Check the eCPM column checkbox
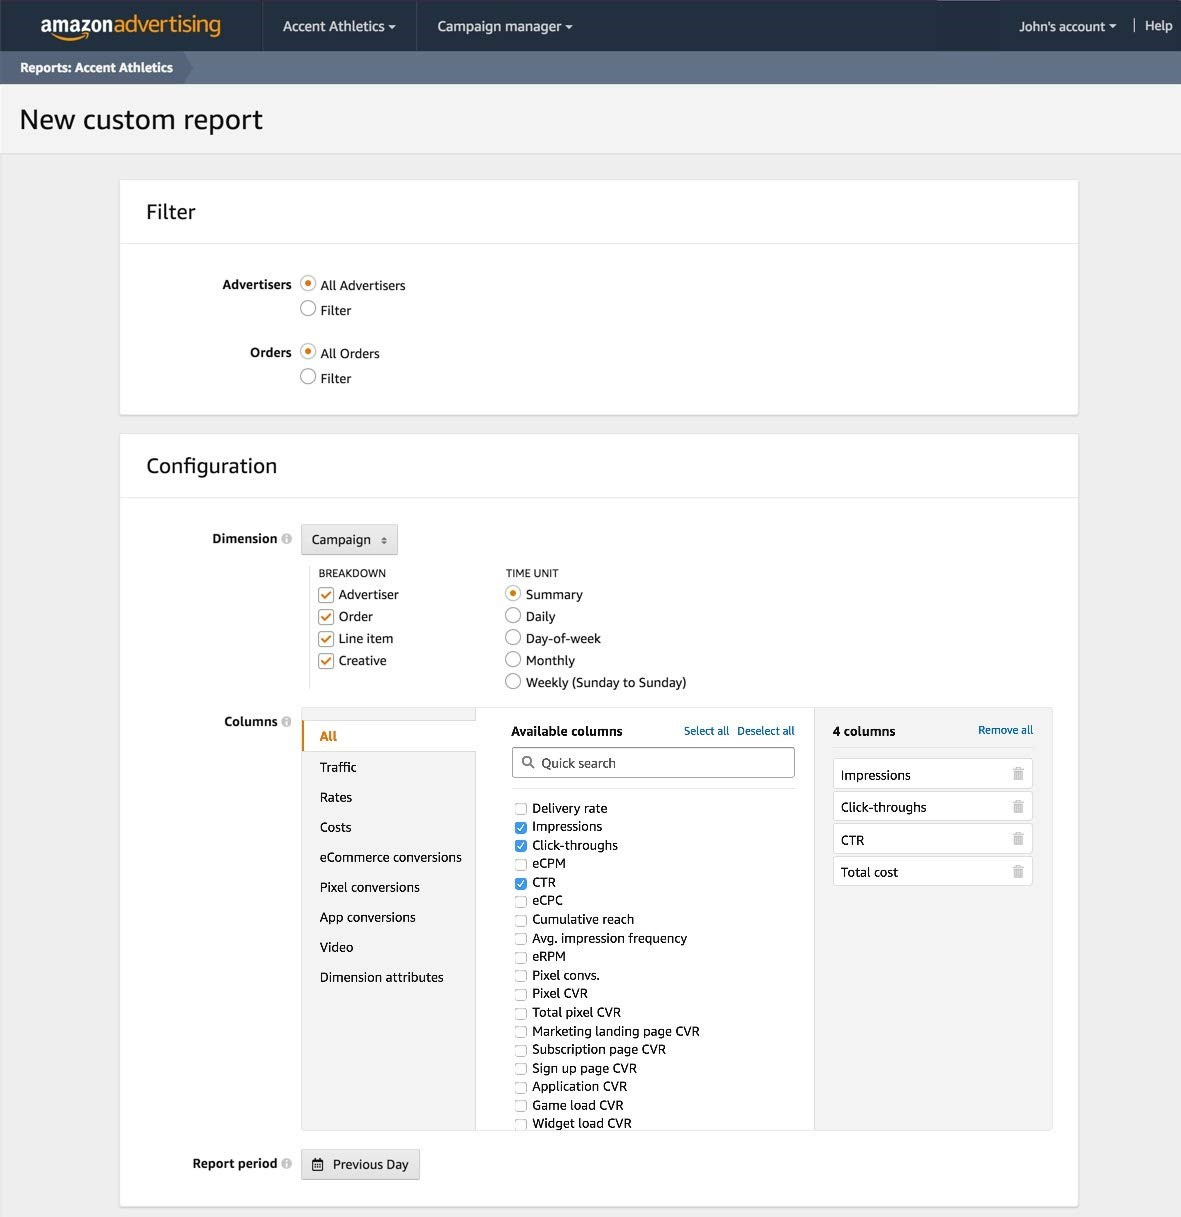1181x1217 pixels. pos(521,864)
